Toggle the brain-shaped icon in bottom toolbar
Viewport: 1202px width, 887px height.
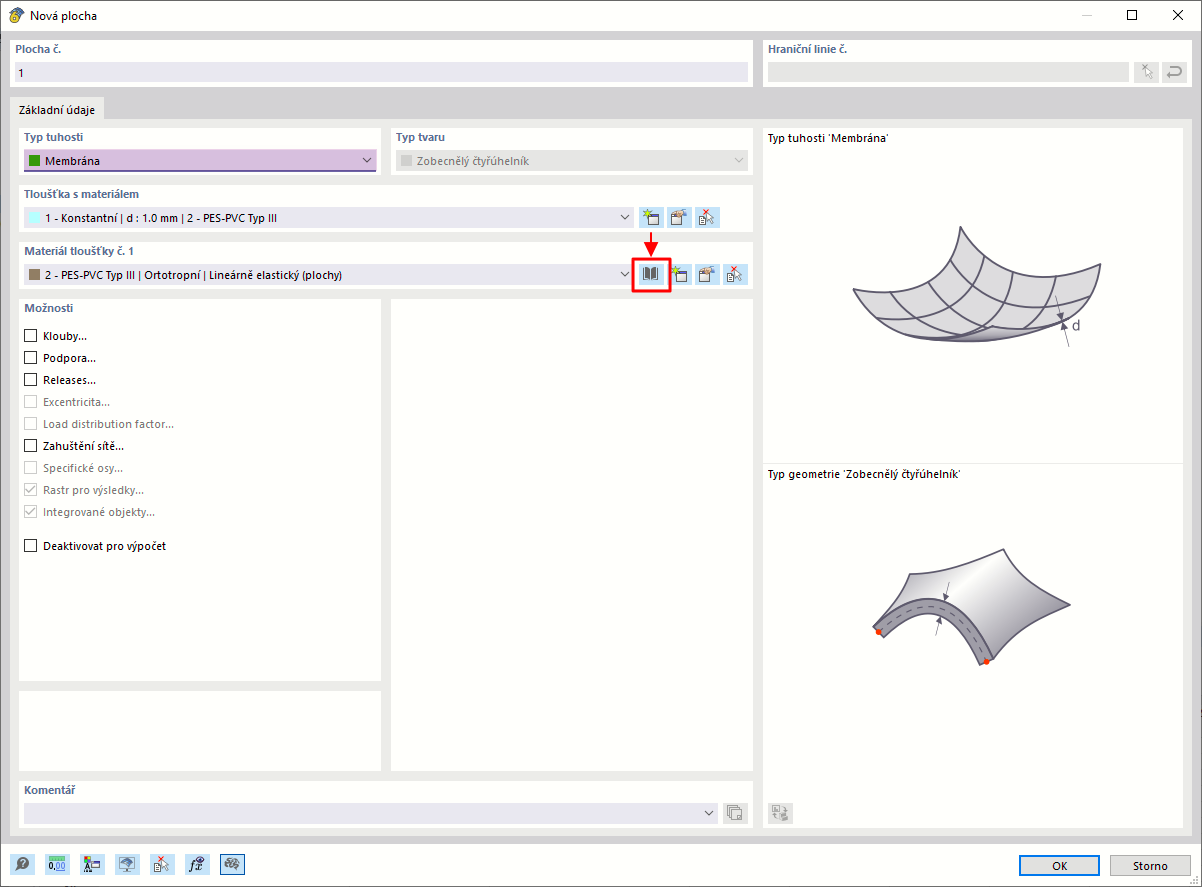(232, 865)
